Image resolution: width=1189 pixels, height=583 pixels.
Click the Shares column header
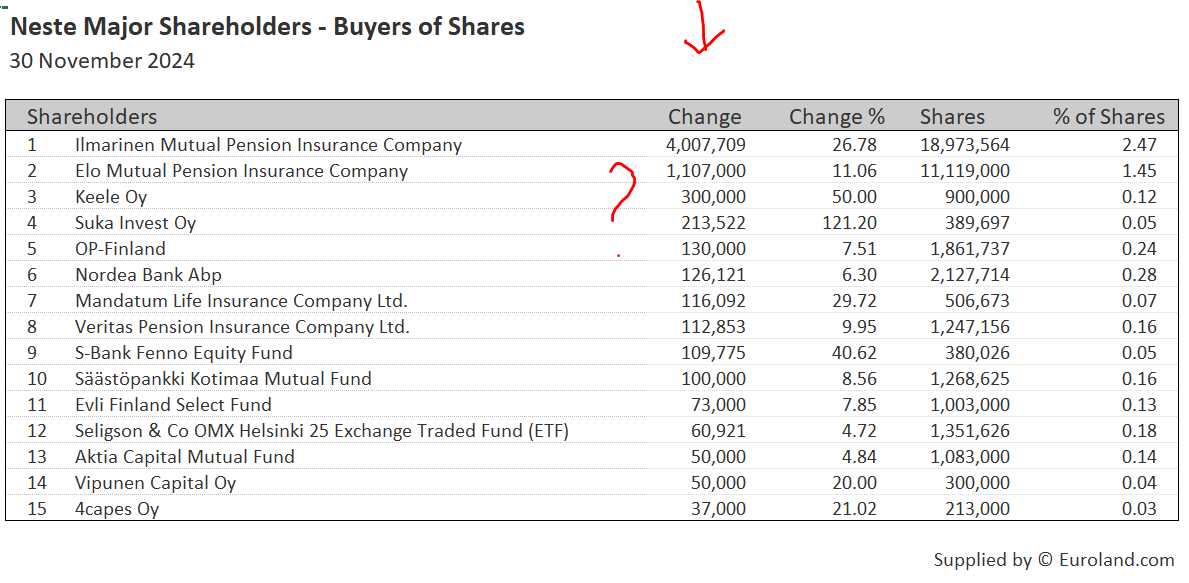point(952,117)
